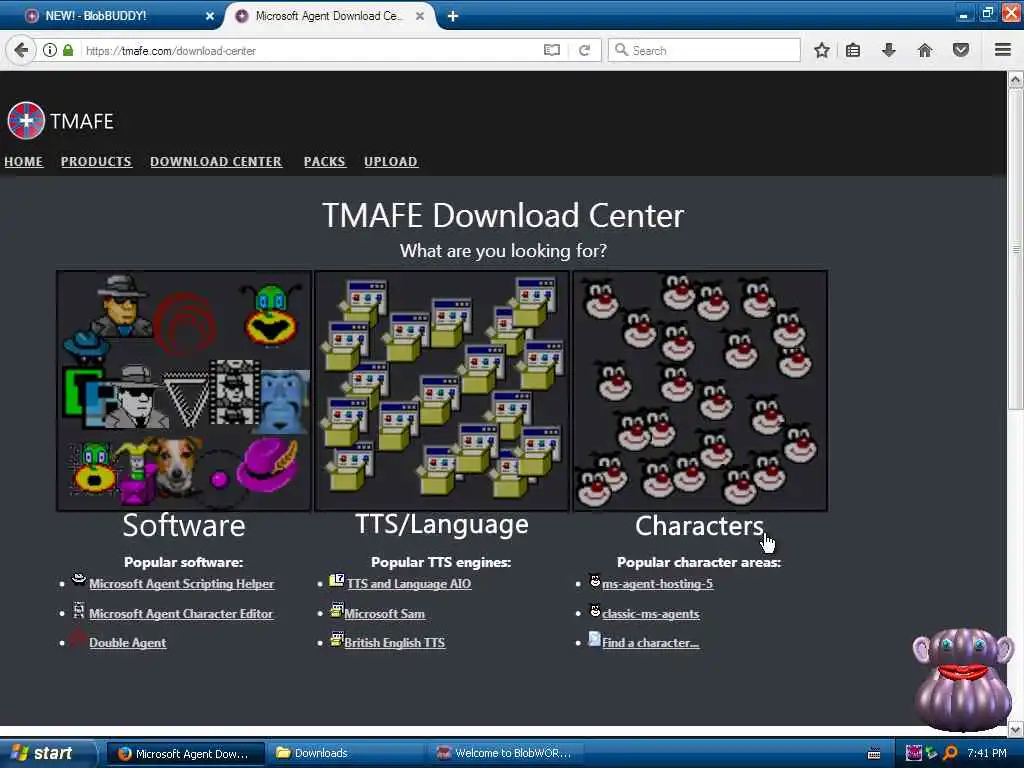Open a new tab with plus button
The image size is (1024, 768).
453,16
